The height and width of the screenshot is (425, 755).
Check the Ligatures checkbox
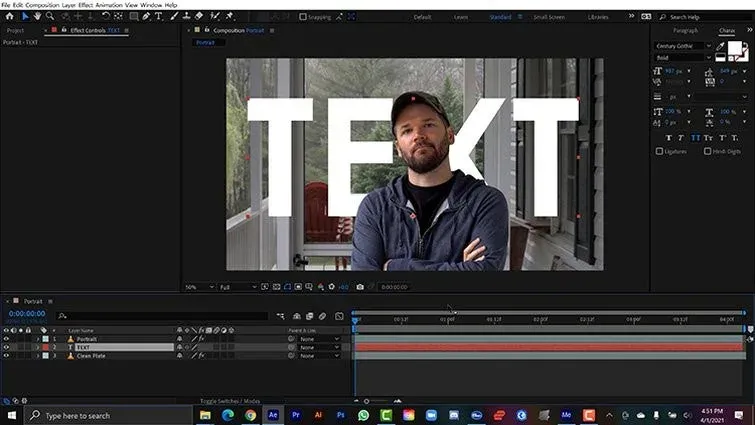click(x=659, y=151)
